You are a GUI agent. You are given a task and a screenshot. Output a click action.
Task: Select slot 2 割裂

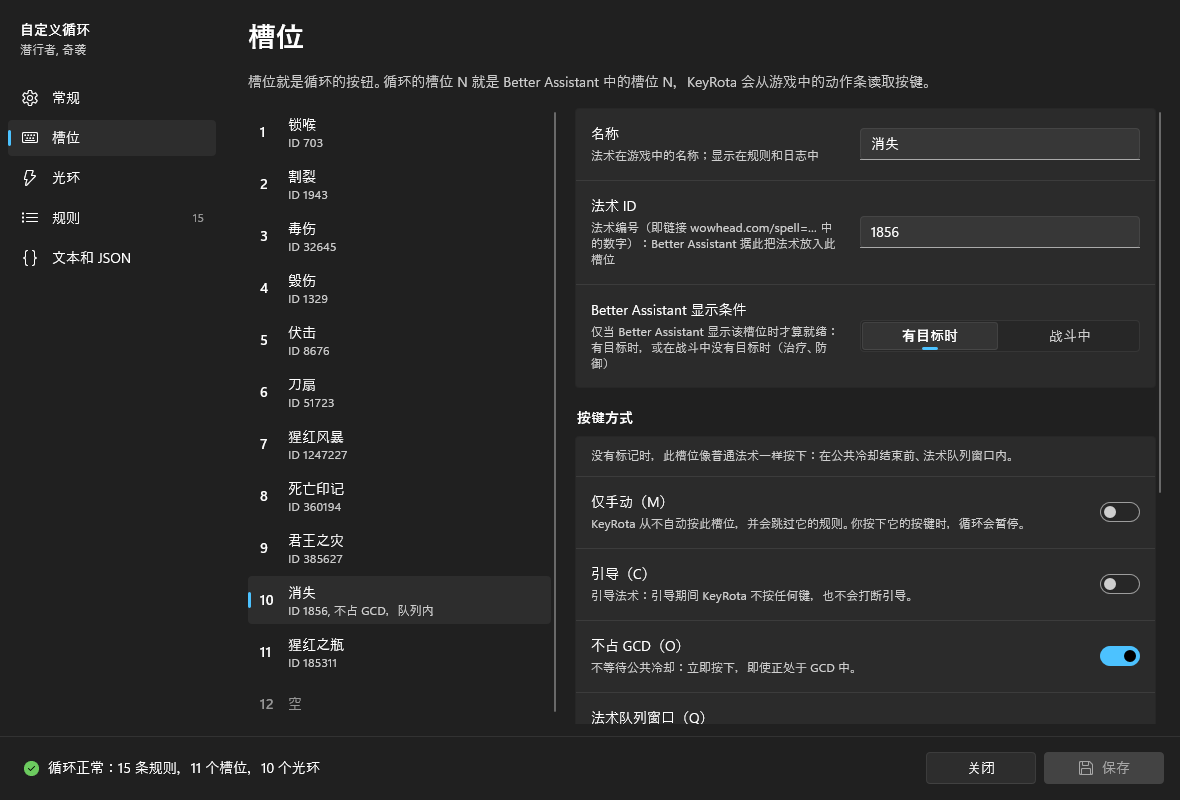[400, 185]
